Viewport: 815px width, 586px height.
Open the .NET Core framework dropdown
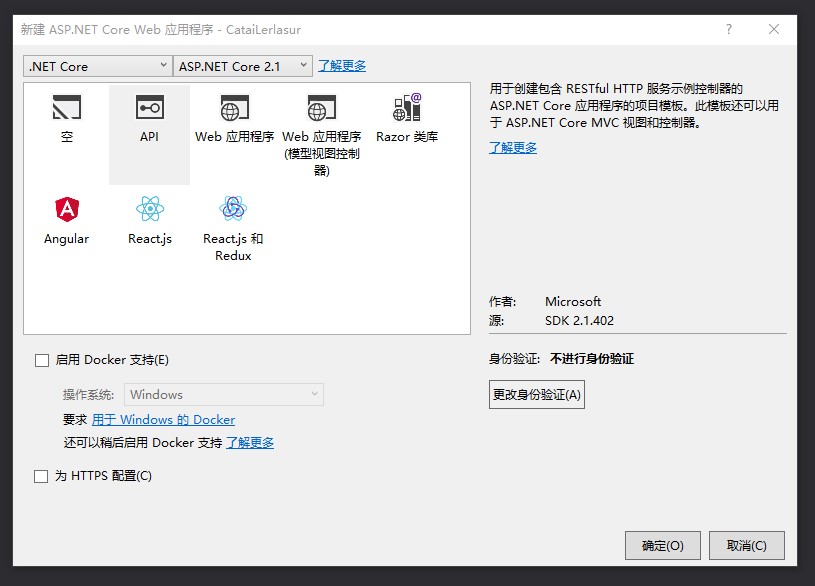(97, 66)
